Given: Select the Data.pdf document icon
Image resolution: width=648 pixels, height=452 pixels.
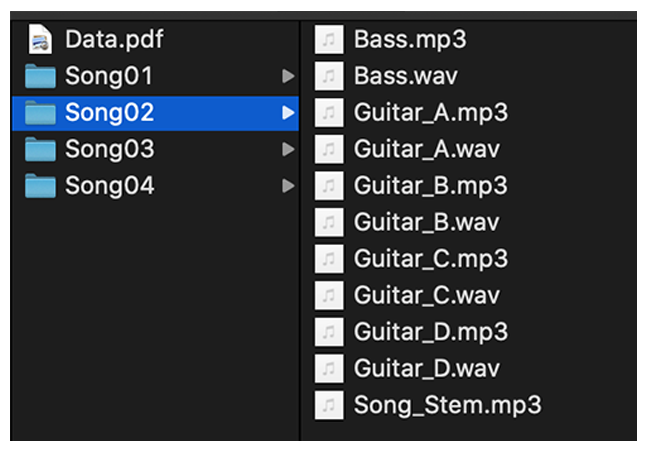Looking at the screenshot, I should tap(40, 39).
